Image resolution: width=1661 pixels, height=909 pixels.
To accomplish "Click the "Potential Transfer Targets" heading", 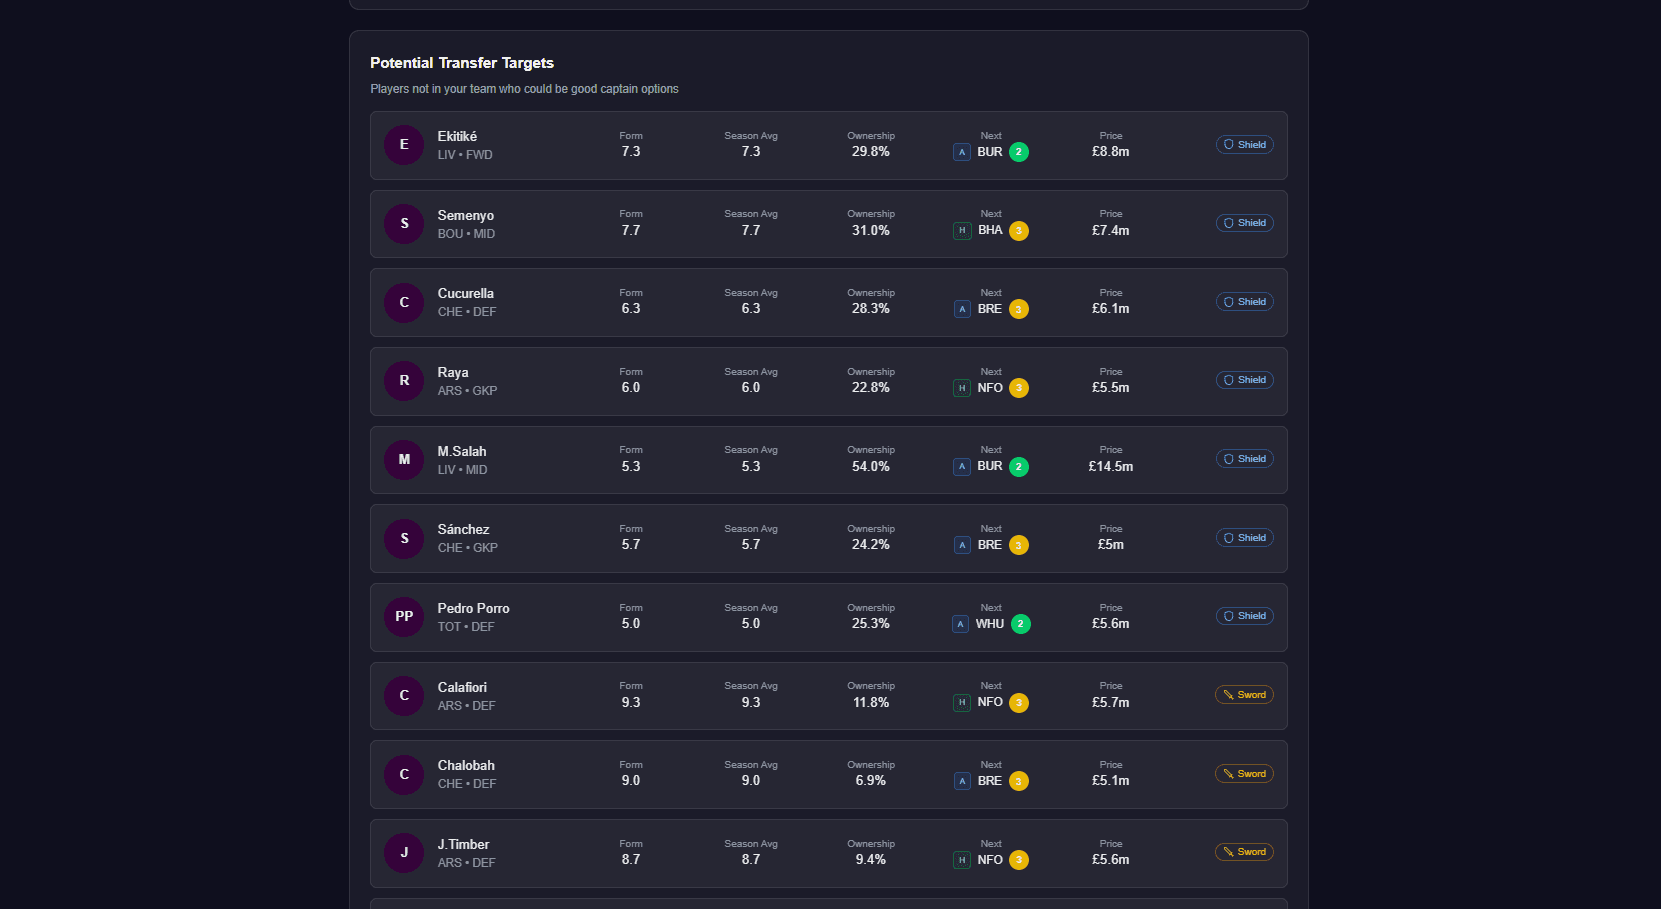I will point(461,63).
